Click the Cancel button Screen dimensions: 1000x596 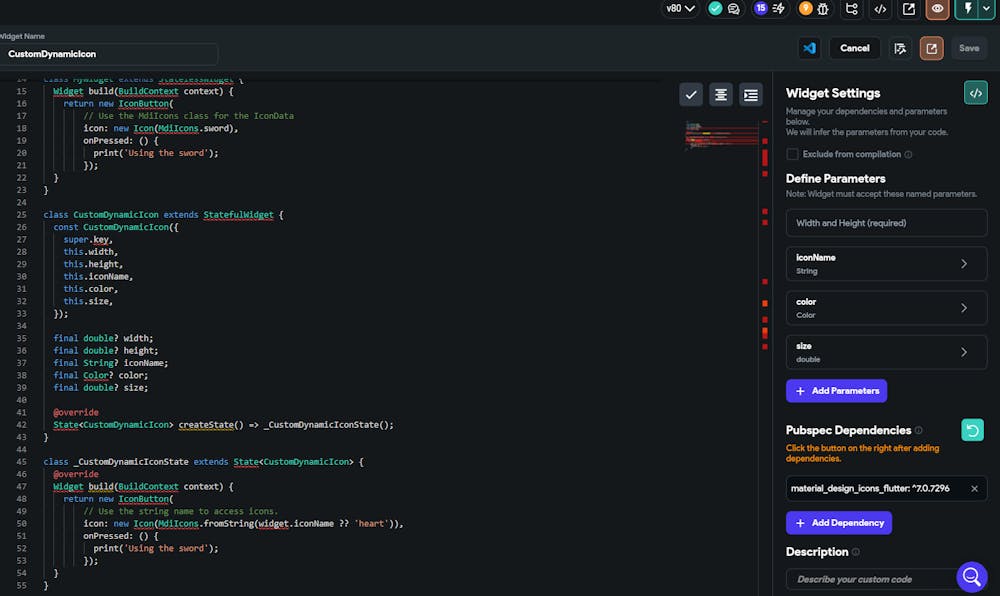coord(854,48)
